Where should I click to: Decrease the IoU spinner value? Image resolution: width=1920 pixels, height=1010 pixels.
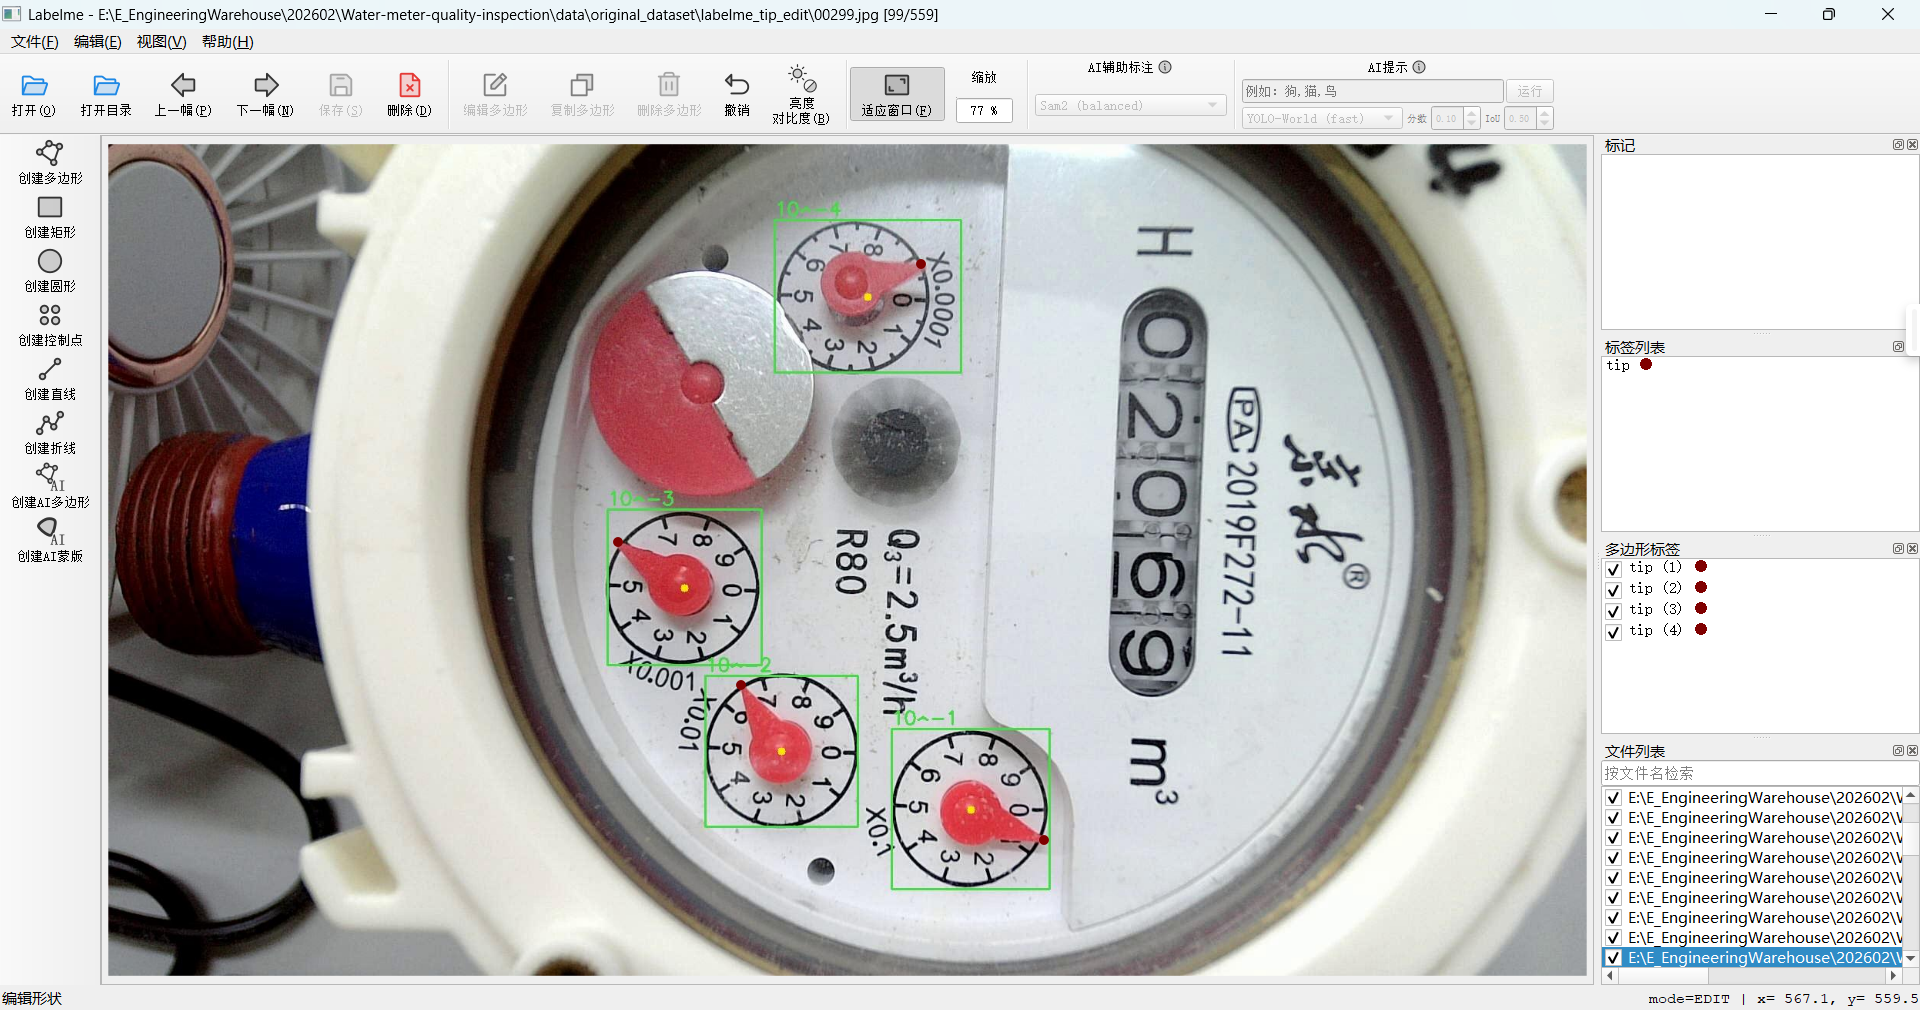[x=1545, y=124]
